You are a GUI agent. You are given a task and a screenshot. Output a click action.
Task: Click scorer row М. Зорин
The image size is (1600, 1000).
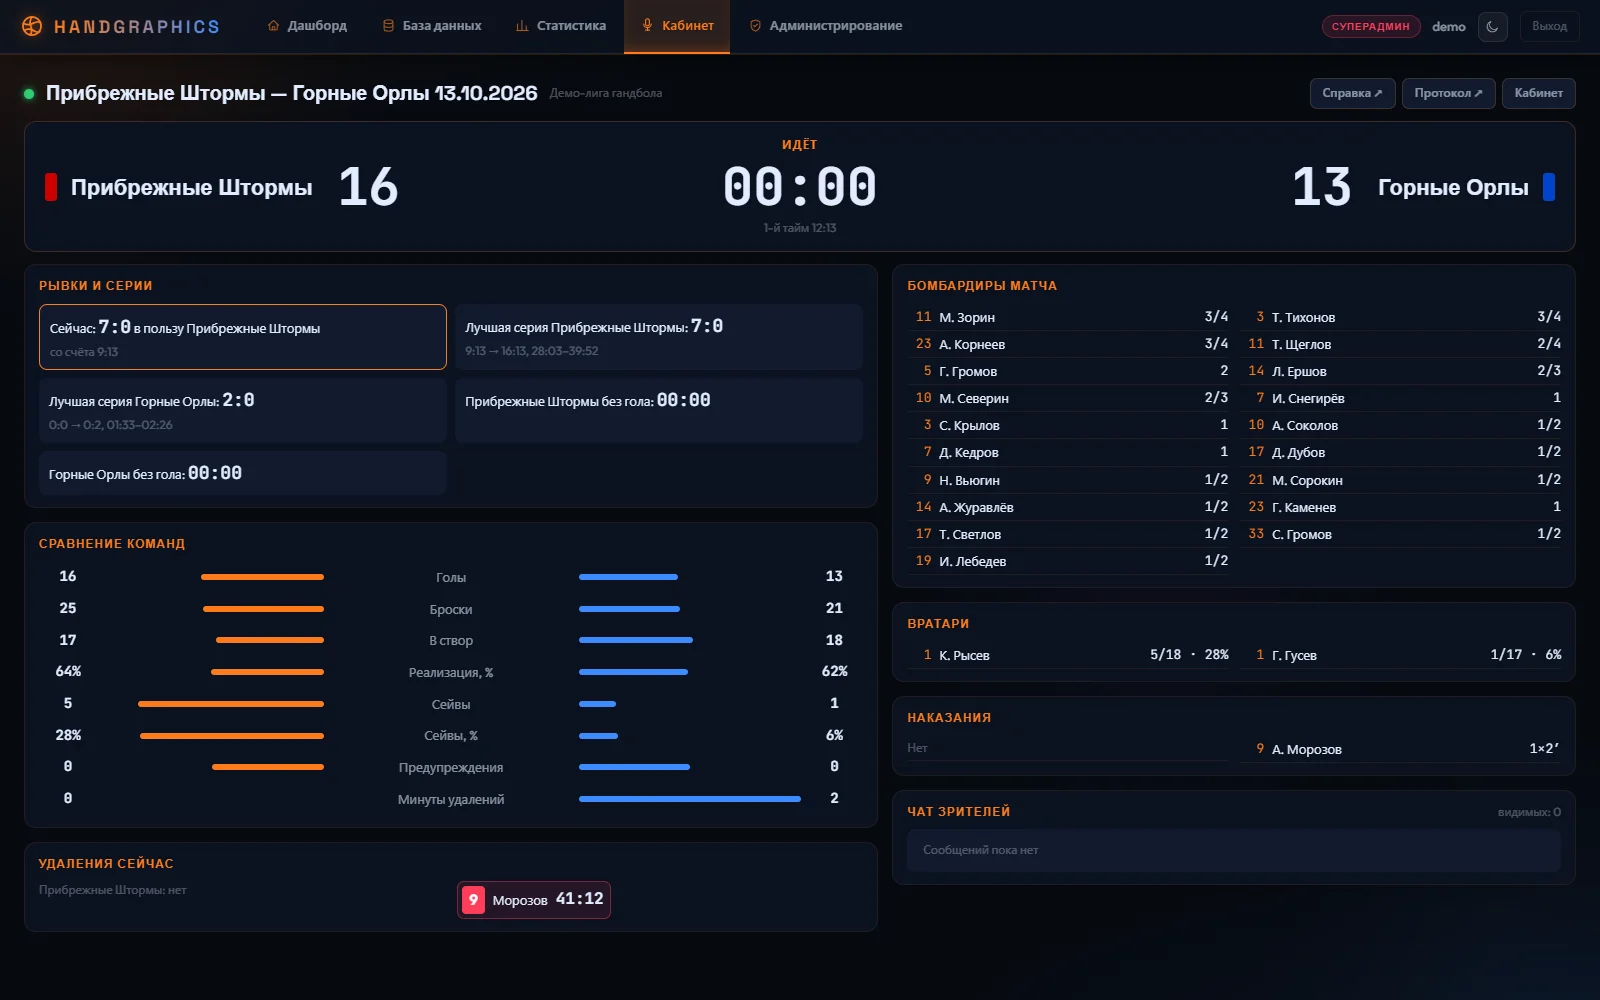click(1068, 317)
